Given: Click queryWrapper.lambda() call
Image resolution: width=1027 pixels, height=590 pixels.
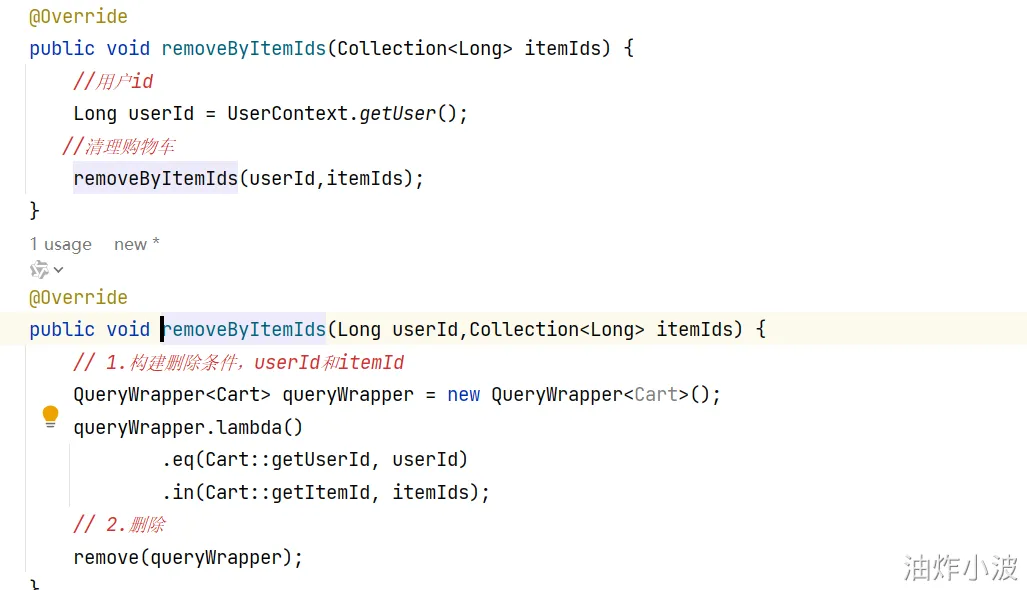Looking at the screenshot, I should click(188, 428).
